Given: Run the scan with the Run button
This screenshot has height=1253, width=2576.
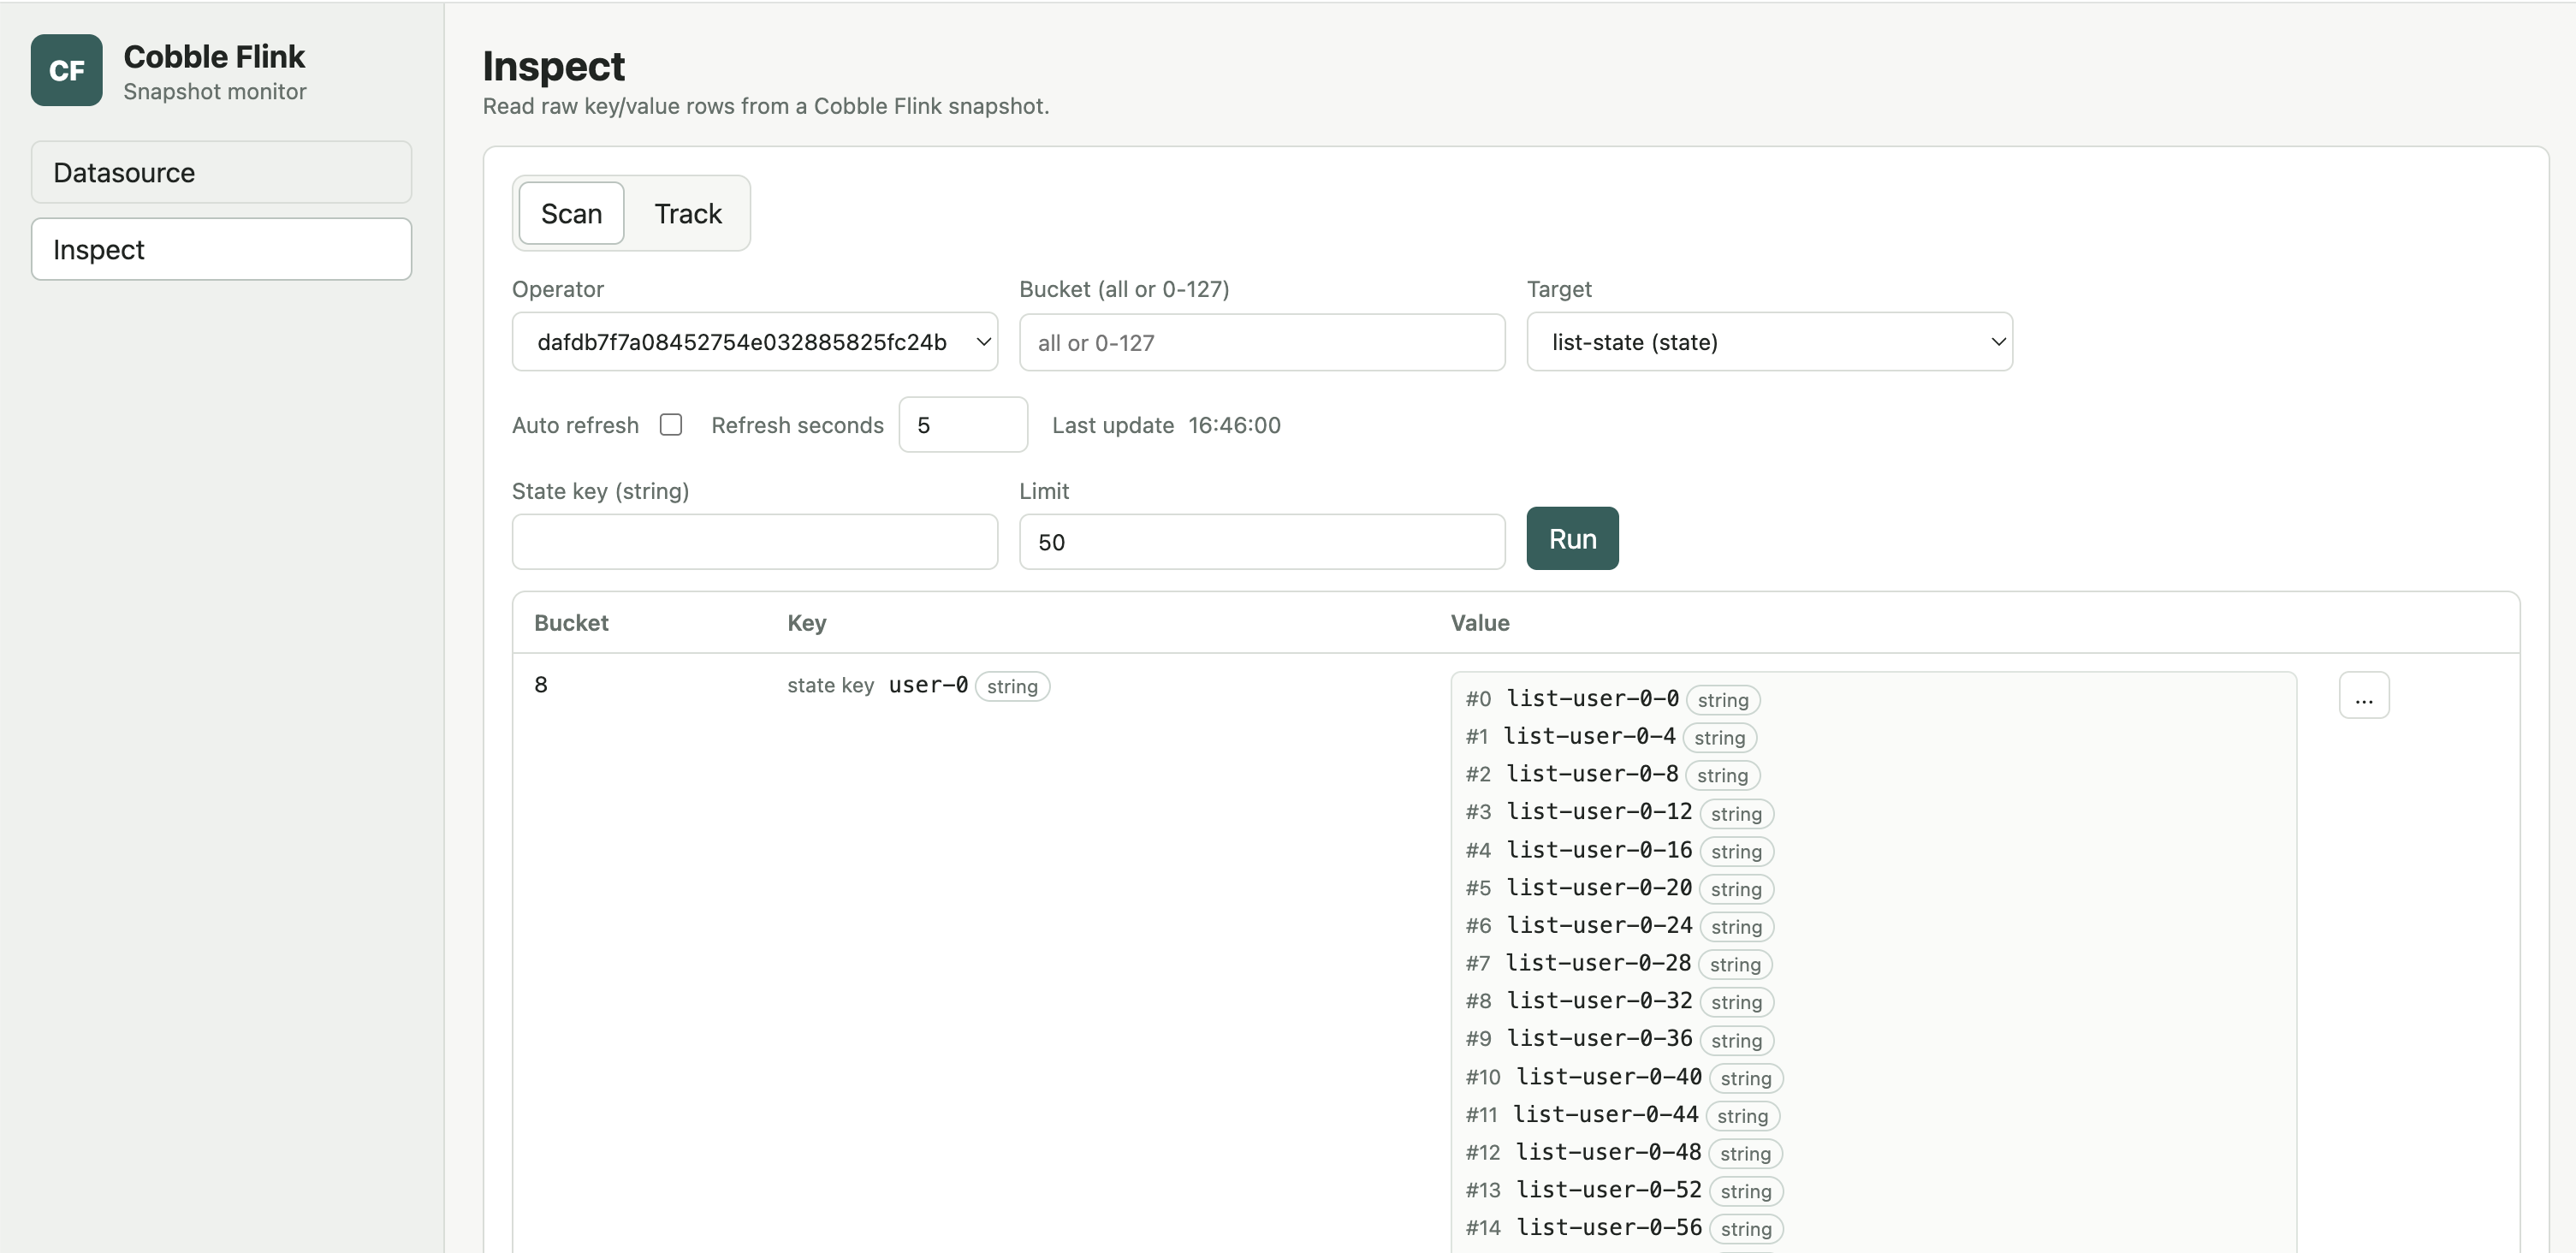Looking at the screenshot, I should coord(1572,539).
